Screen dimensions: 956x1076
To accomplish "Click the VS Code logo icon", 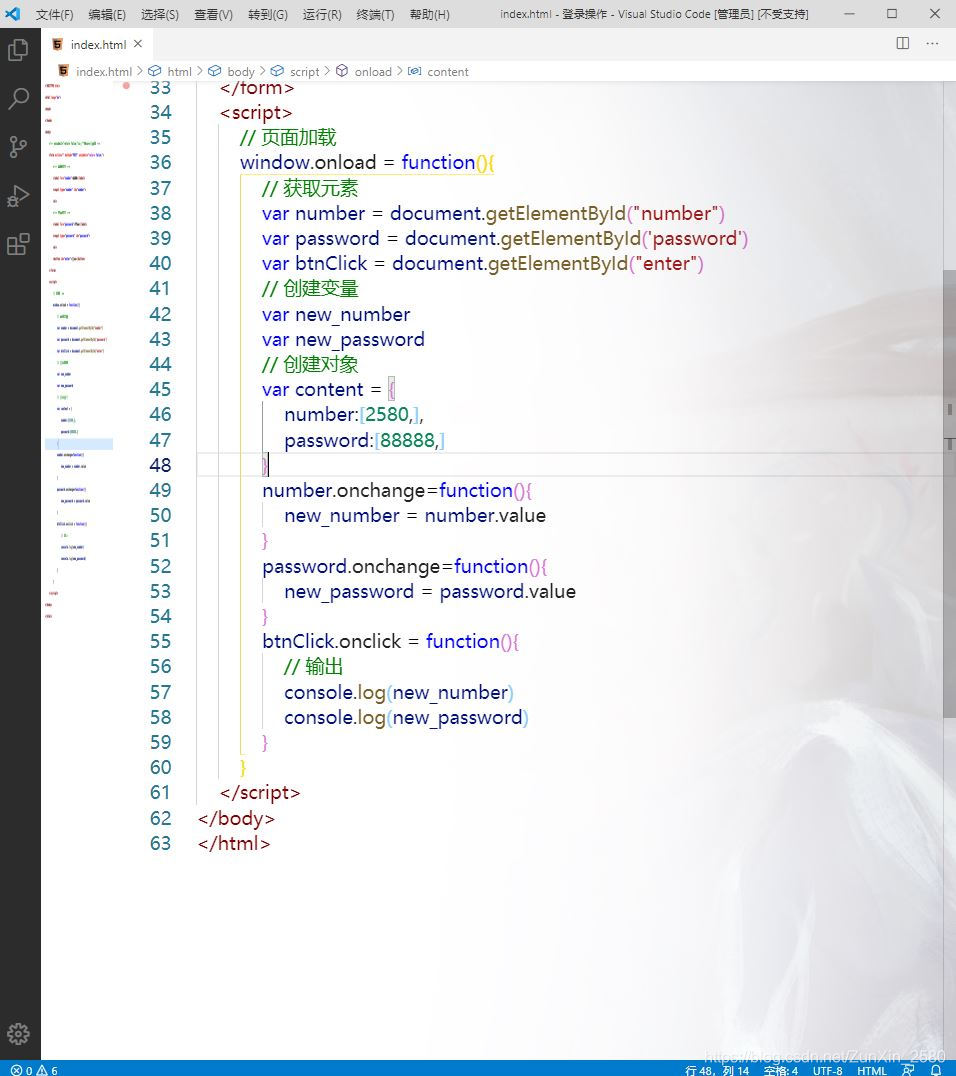I will coord(13,14).
